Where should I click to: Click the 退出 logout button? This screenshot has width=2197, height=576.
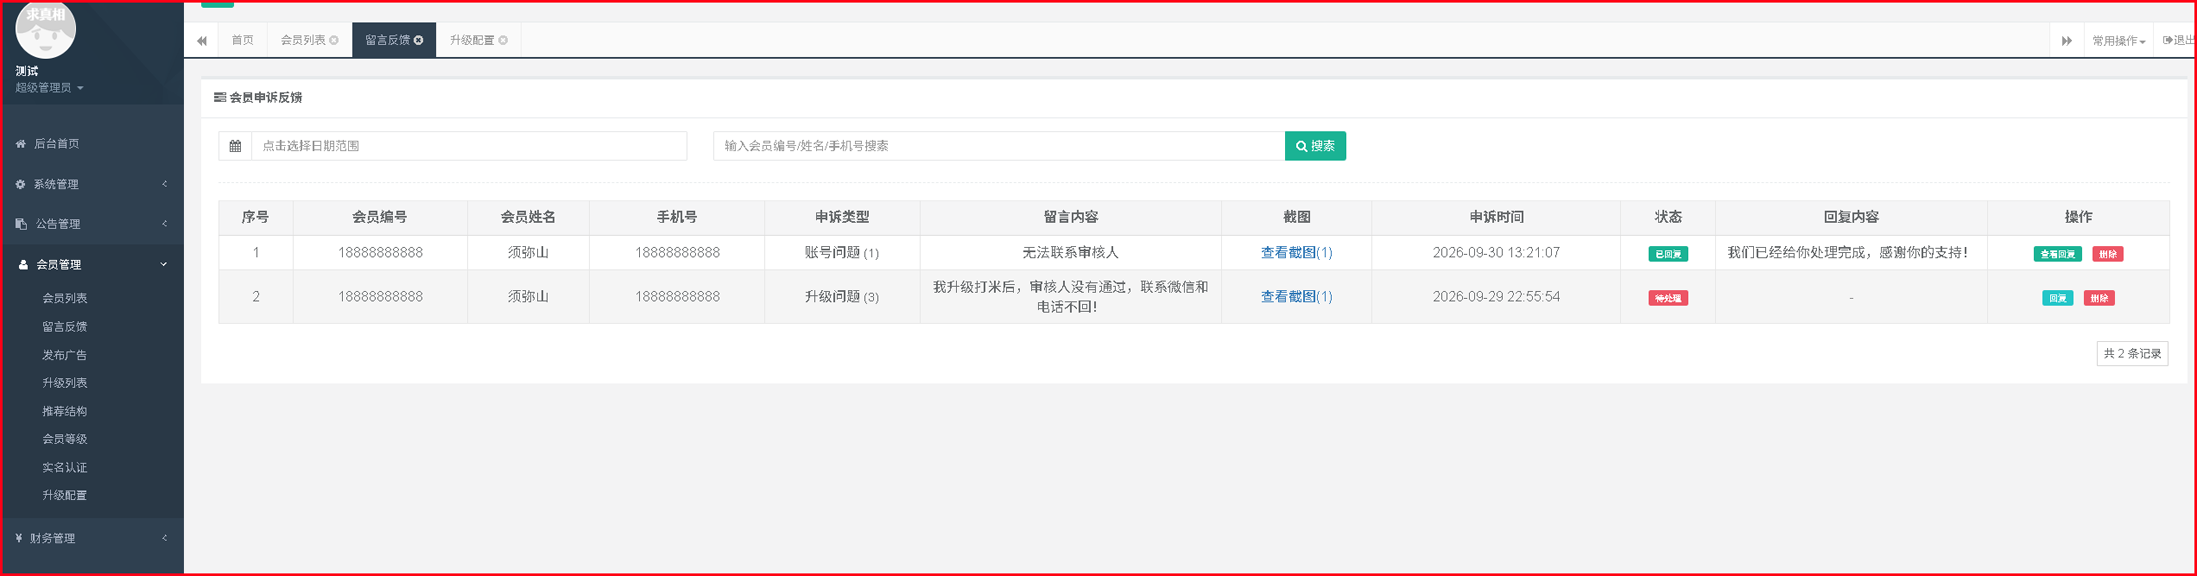pyautogui.click(x=2178, y=41)
